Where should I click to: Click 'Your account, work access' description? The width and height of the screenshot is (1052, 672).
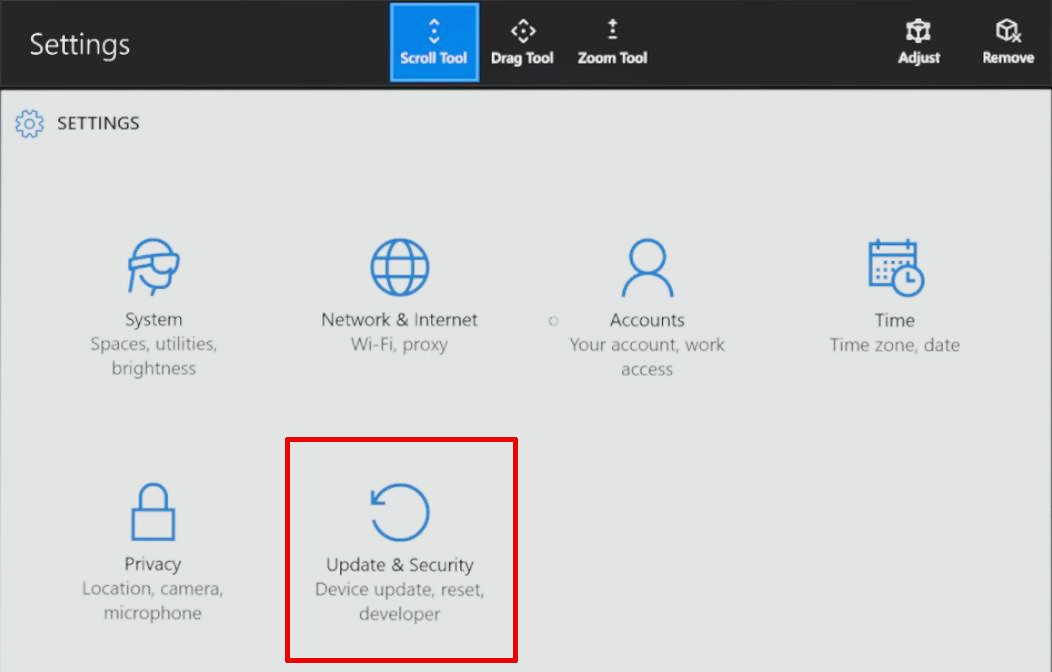pos(647,357)
